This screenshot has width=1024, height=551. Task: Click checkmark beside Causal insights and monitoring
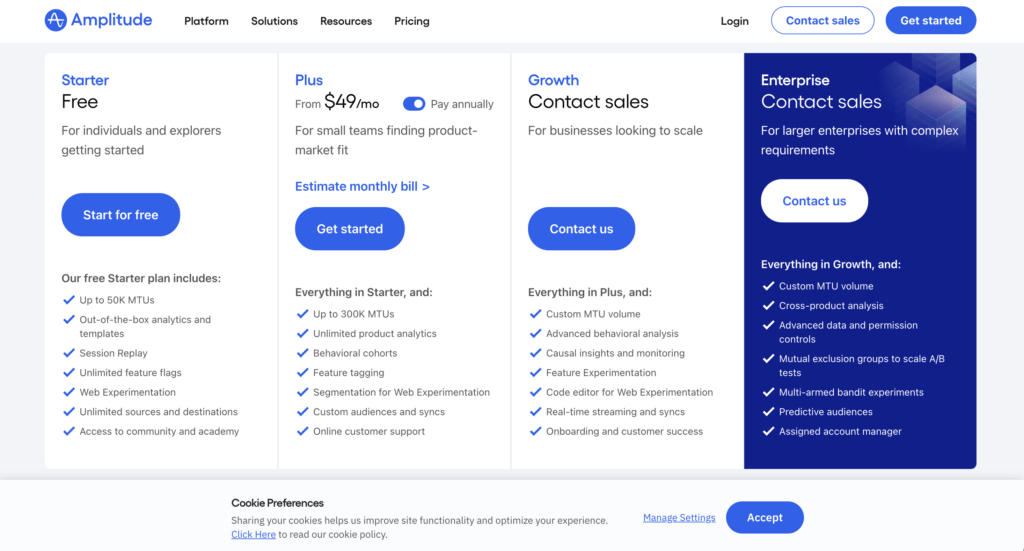tap(536, 353)
